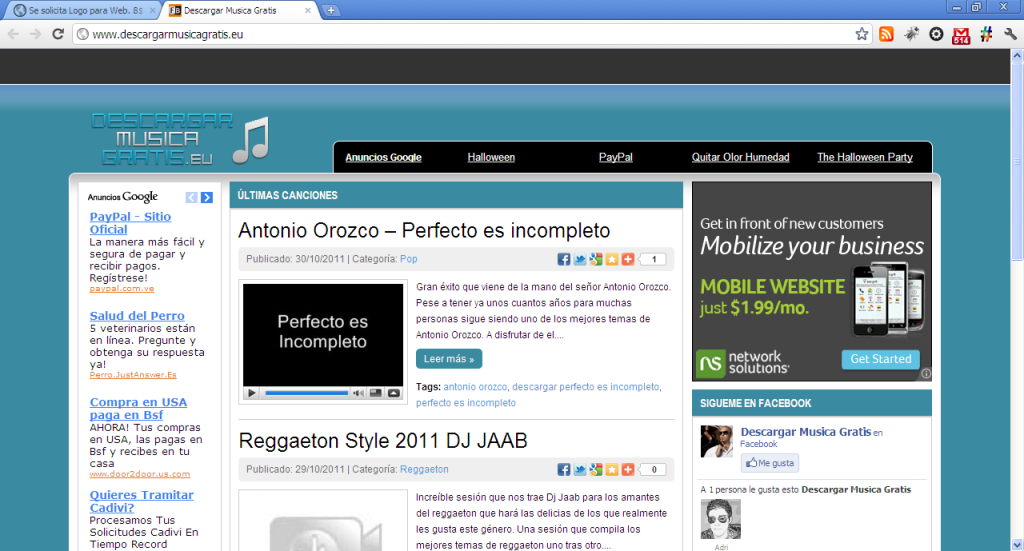The width and height of the screenshot is (1024, 551).
Task: Show next Google ads with right arrow
Action: point(207,198)
